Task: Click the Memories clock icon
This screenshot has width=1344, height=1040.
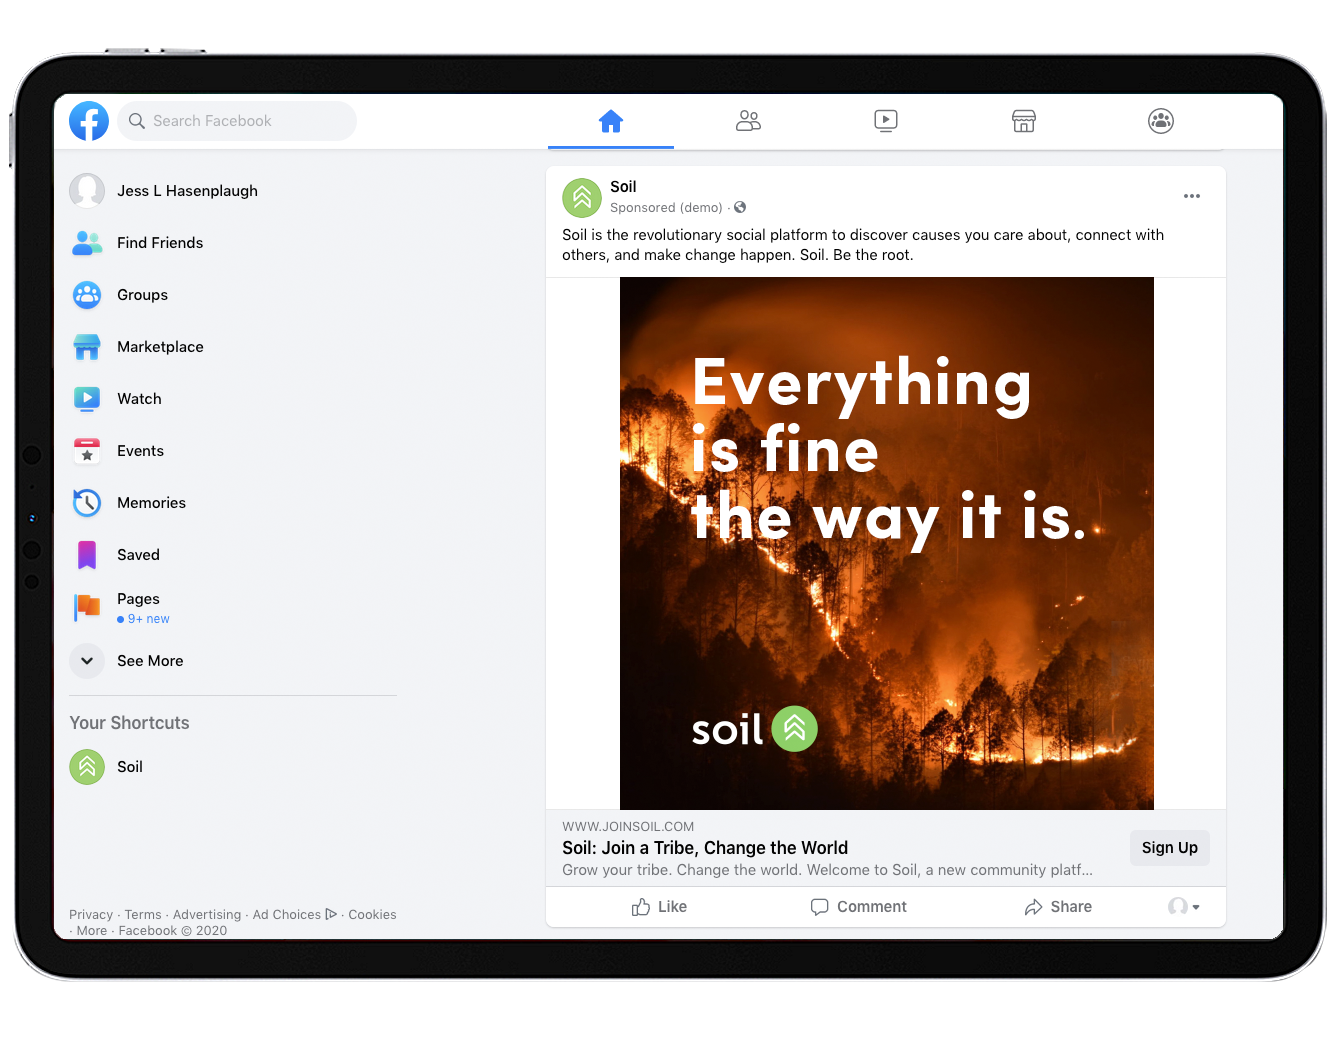Action: pyautogui.click(x=87, y=503)
